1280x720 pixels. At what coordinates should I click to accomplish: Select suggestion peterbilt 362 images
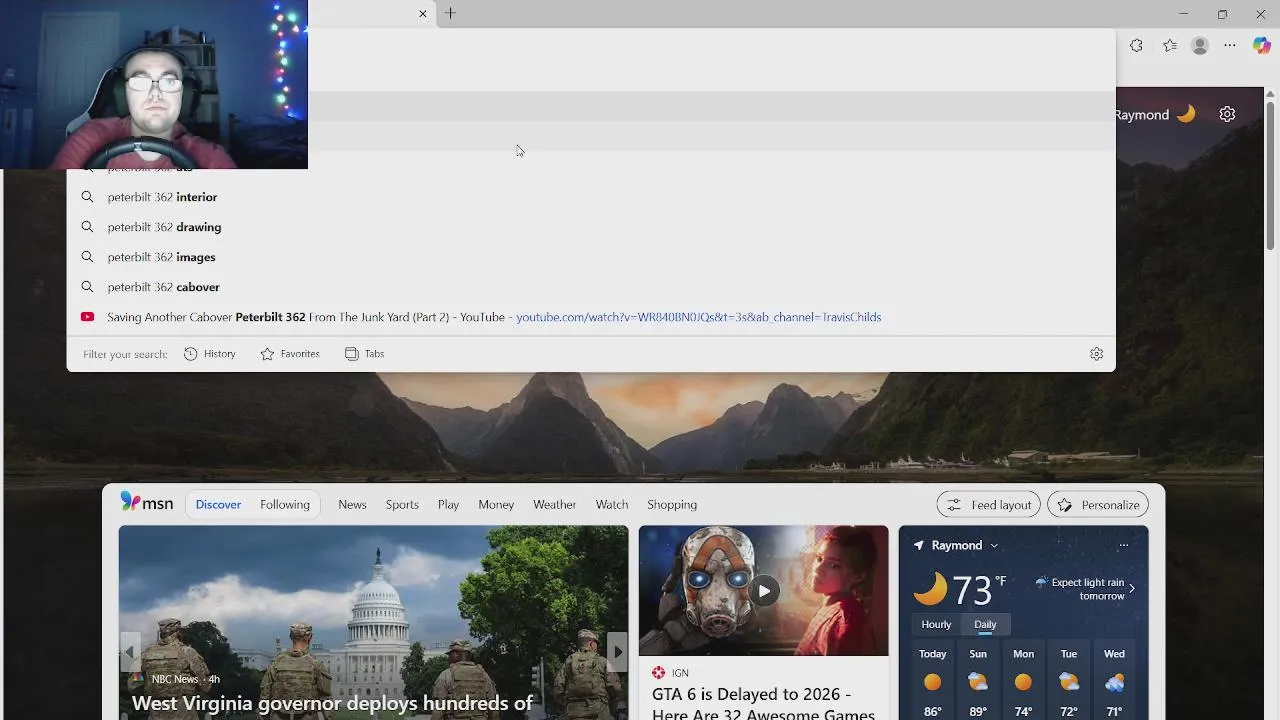(590, 257)
